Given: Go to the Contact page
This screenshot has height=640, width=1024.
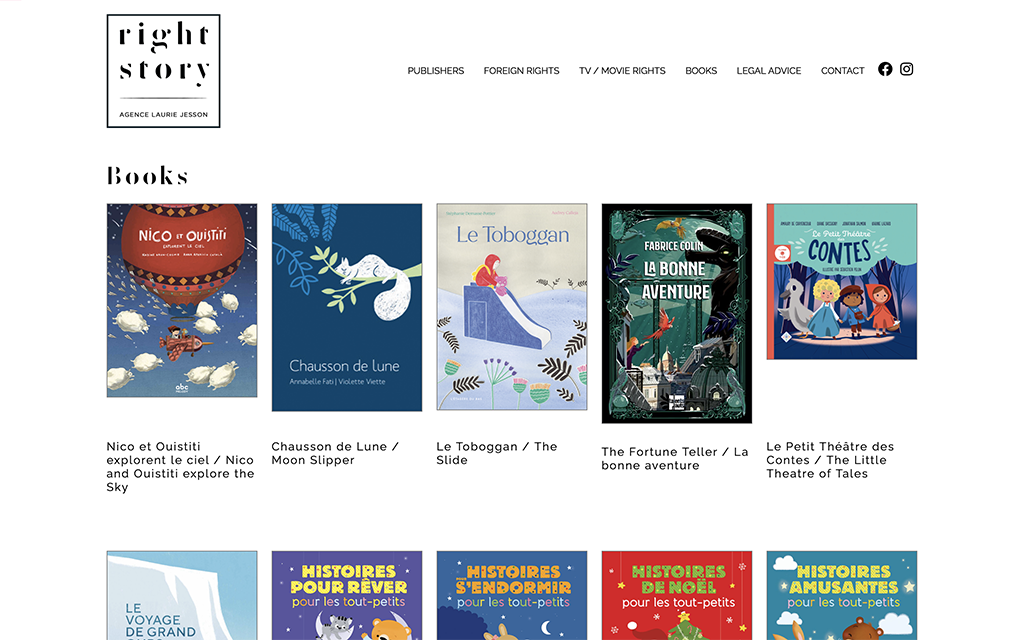Looking at the screenshot, I should click(842, 71).
